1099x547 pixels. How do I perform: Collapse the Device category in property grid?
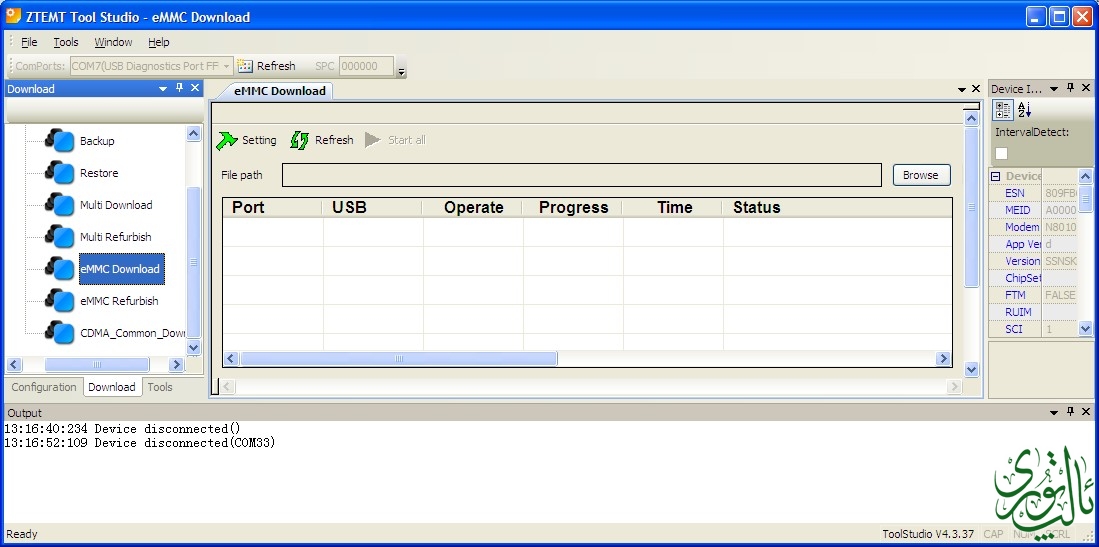[x=996, y=176]
